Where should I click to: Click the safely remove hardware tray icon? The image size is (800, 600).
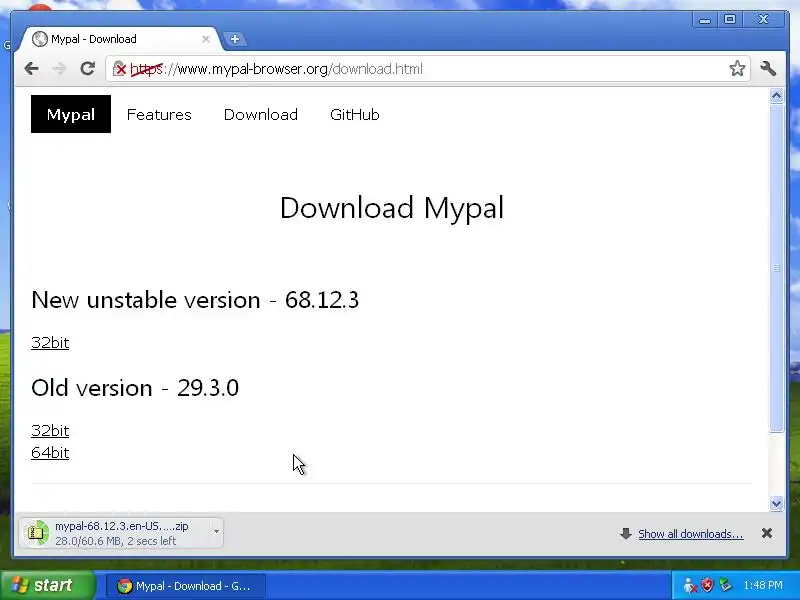coord(725,585)
